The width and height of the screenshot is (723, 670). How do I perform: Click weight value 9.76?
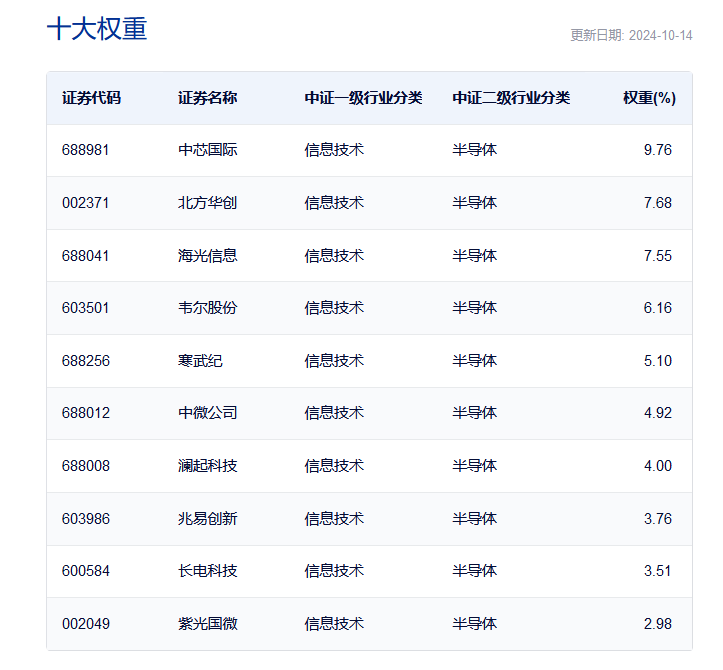click(x=658, y=150)
